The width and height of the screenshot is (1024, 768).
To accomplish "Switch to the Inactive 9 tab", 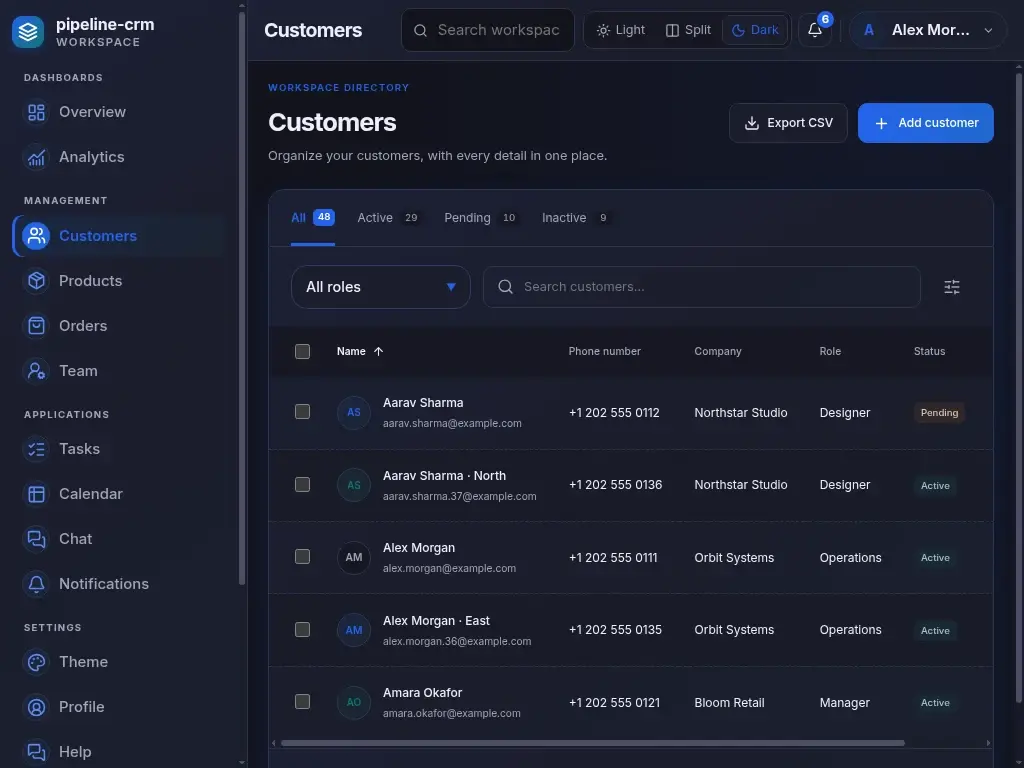I will 575,218.
